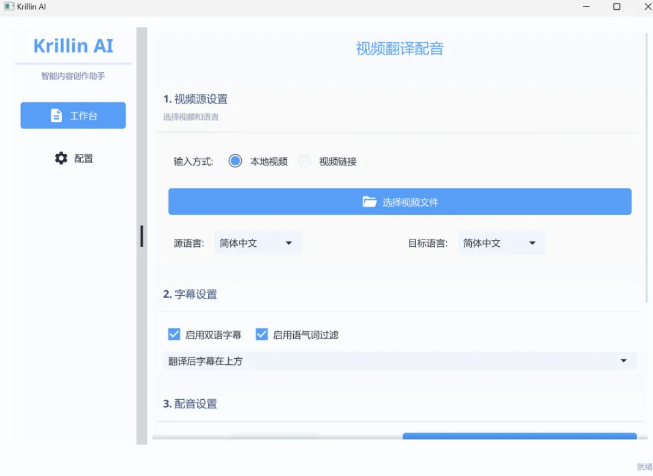Click the arrow of the 目标语言 dropdown

point(532,243)
